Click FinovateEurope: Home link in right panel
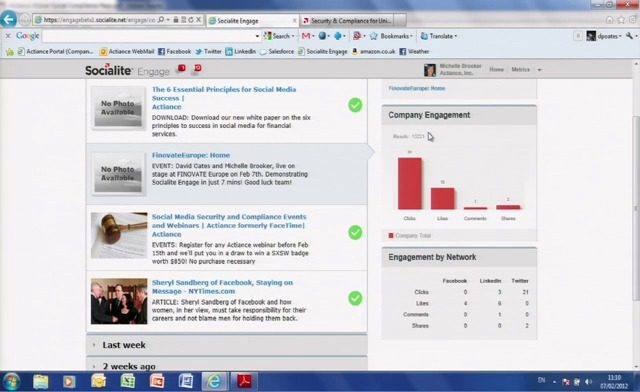 click(x=416, y=88)
